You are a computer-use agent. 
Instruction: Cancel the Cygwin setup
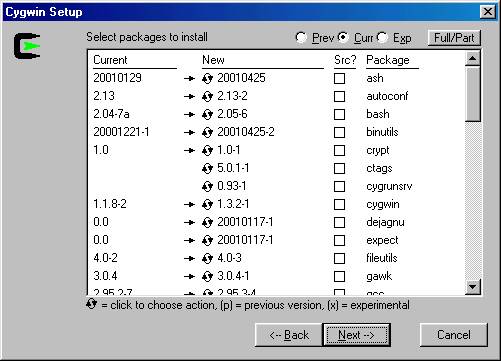[454, 335]
